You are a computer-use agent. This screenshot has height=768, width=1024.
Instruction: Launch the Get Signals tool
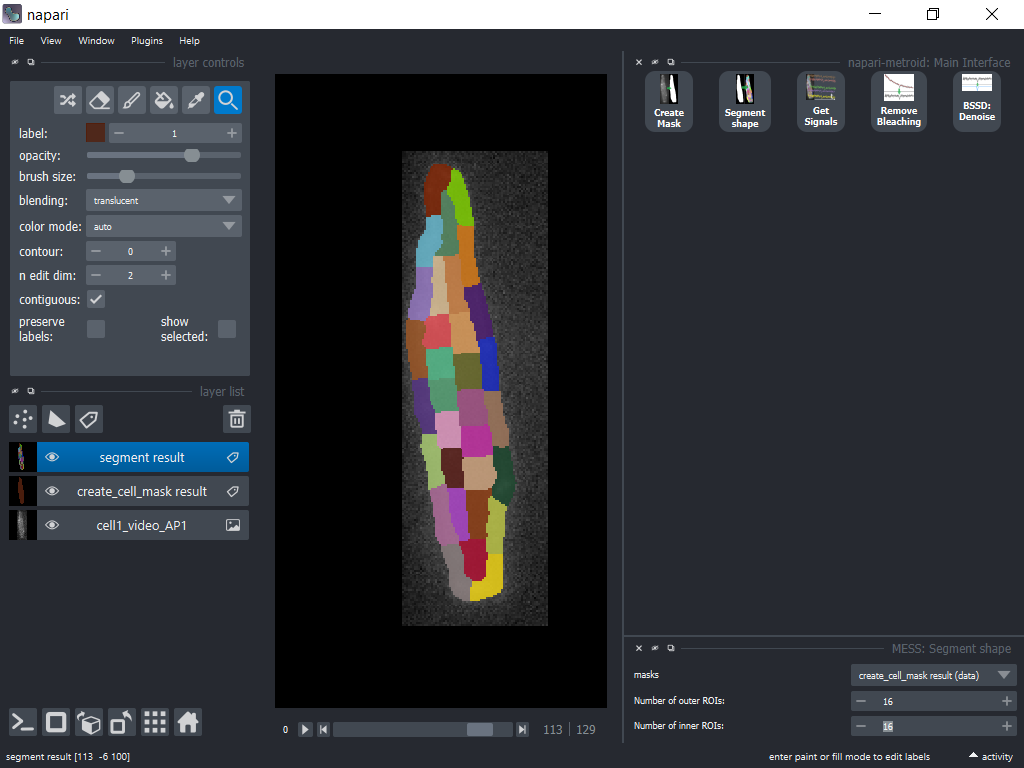[820, 101]
